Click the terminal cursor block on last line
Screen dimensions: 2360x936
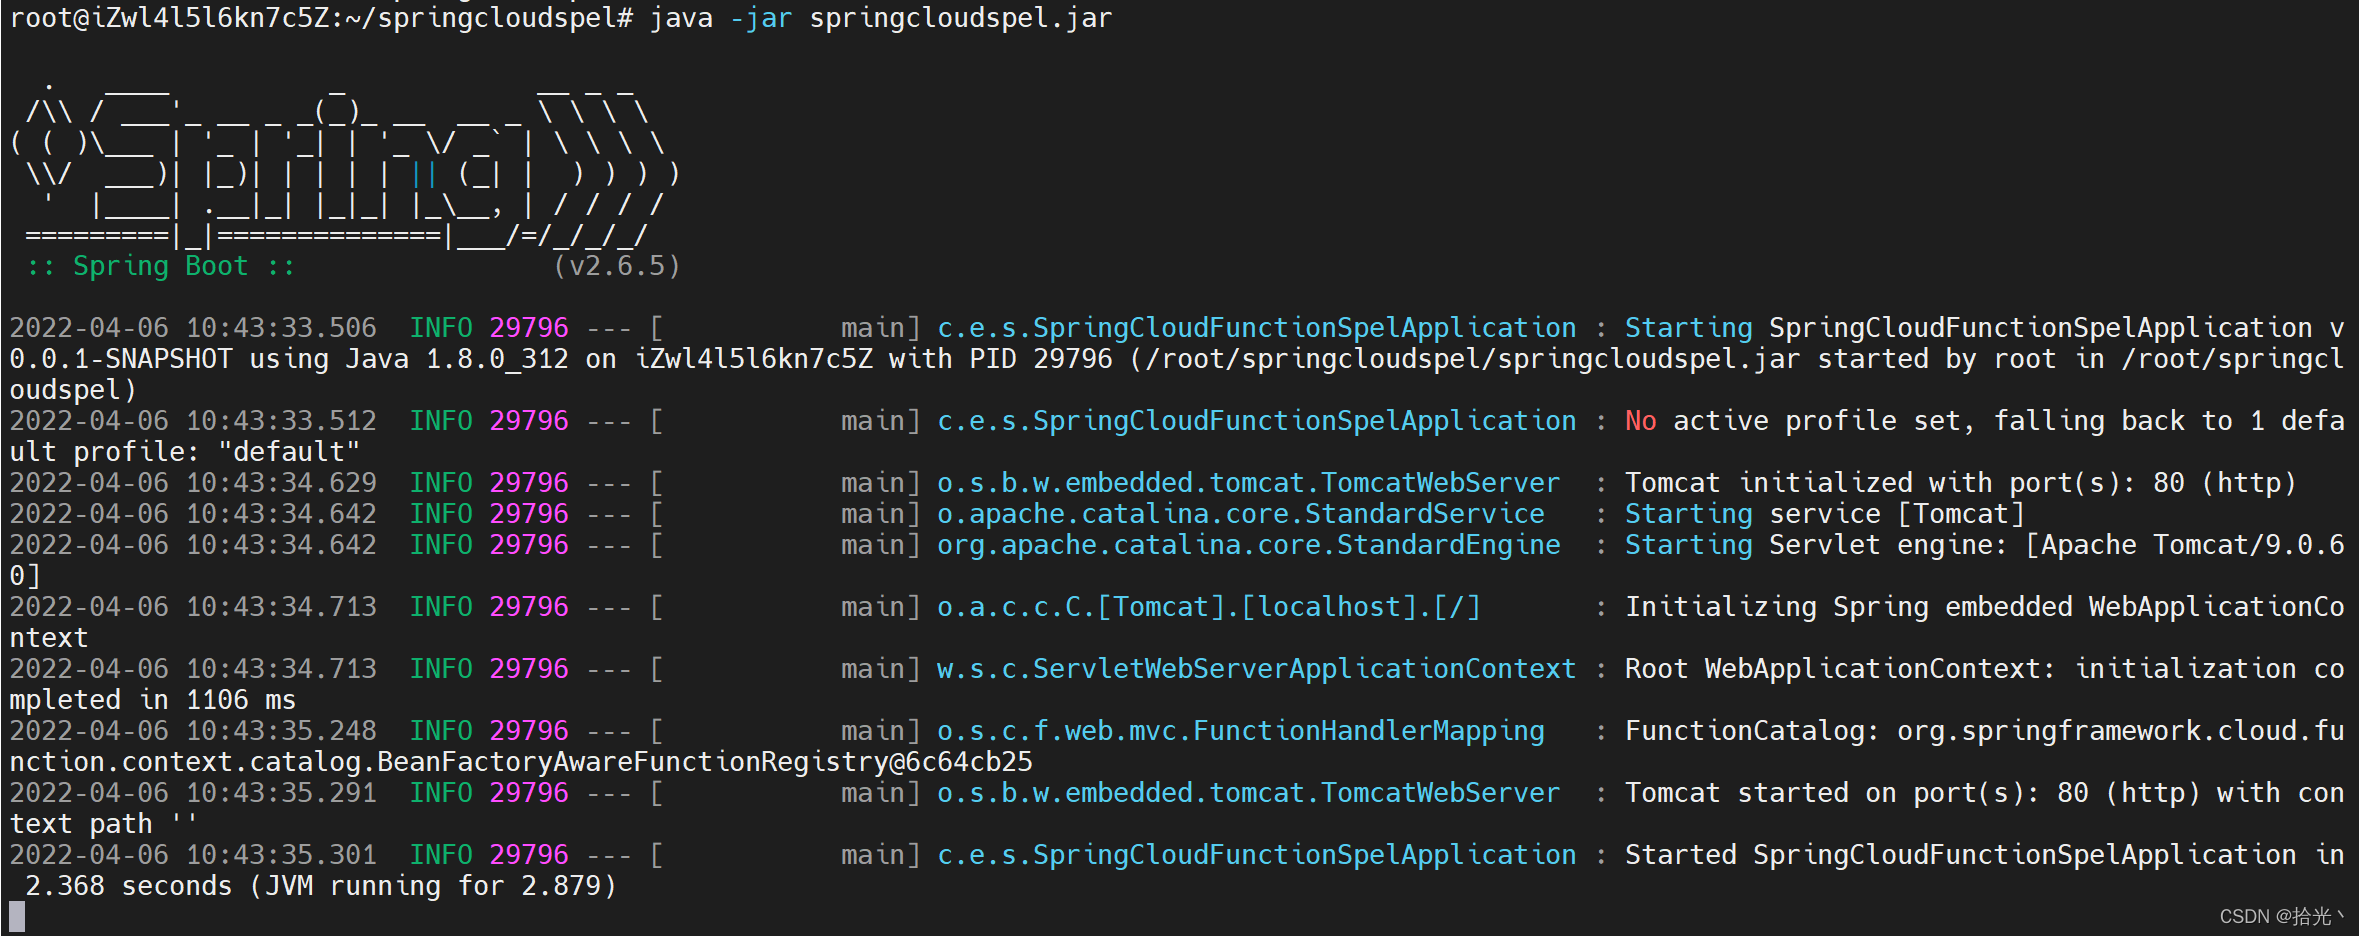17,917
